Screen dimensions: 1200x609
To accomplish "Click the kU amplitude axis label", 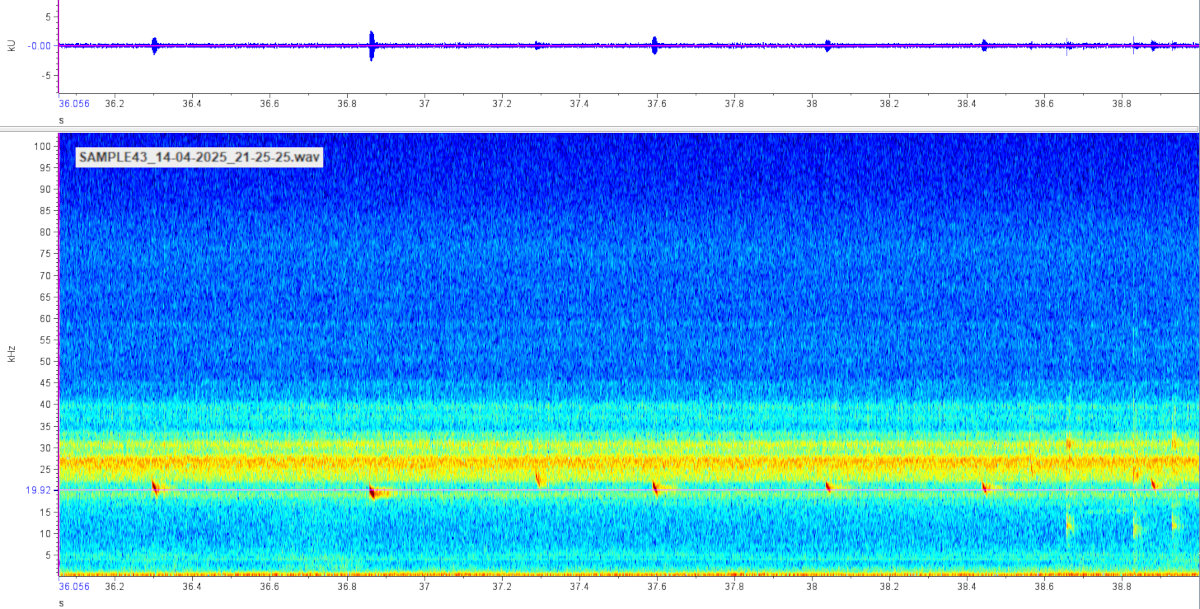I will pyautogui.click(x=11, y=45).
